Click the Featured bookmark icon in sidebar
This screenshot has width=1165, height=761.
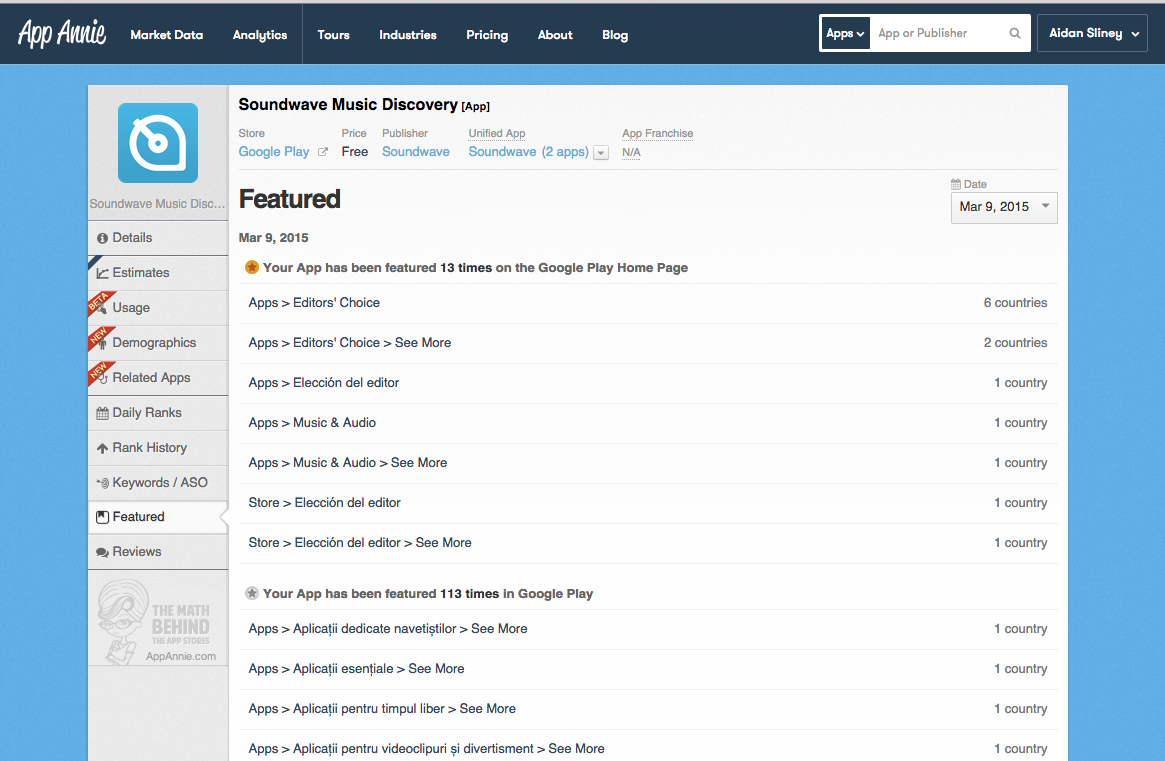point(103,517)
